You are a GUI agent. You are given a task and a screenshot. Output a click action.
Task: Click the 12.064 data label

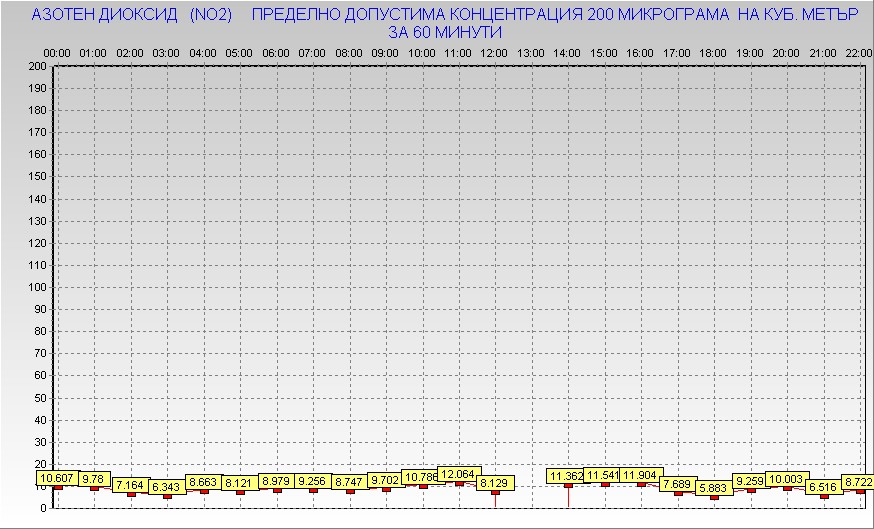[459, 474]
